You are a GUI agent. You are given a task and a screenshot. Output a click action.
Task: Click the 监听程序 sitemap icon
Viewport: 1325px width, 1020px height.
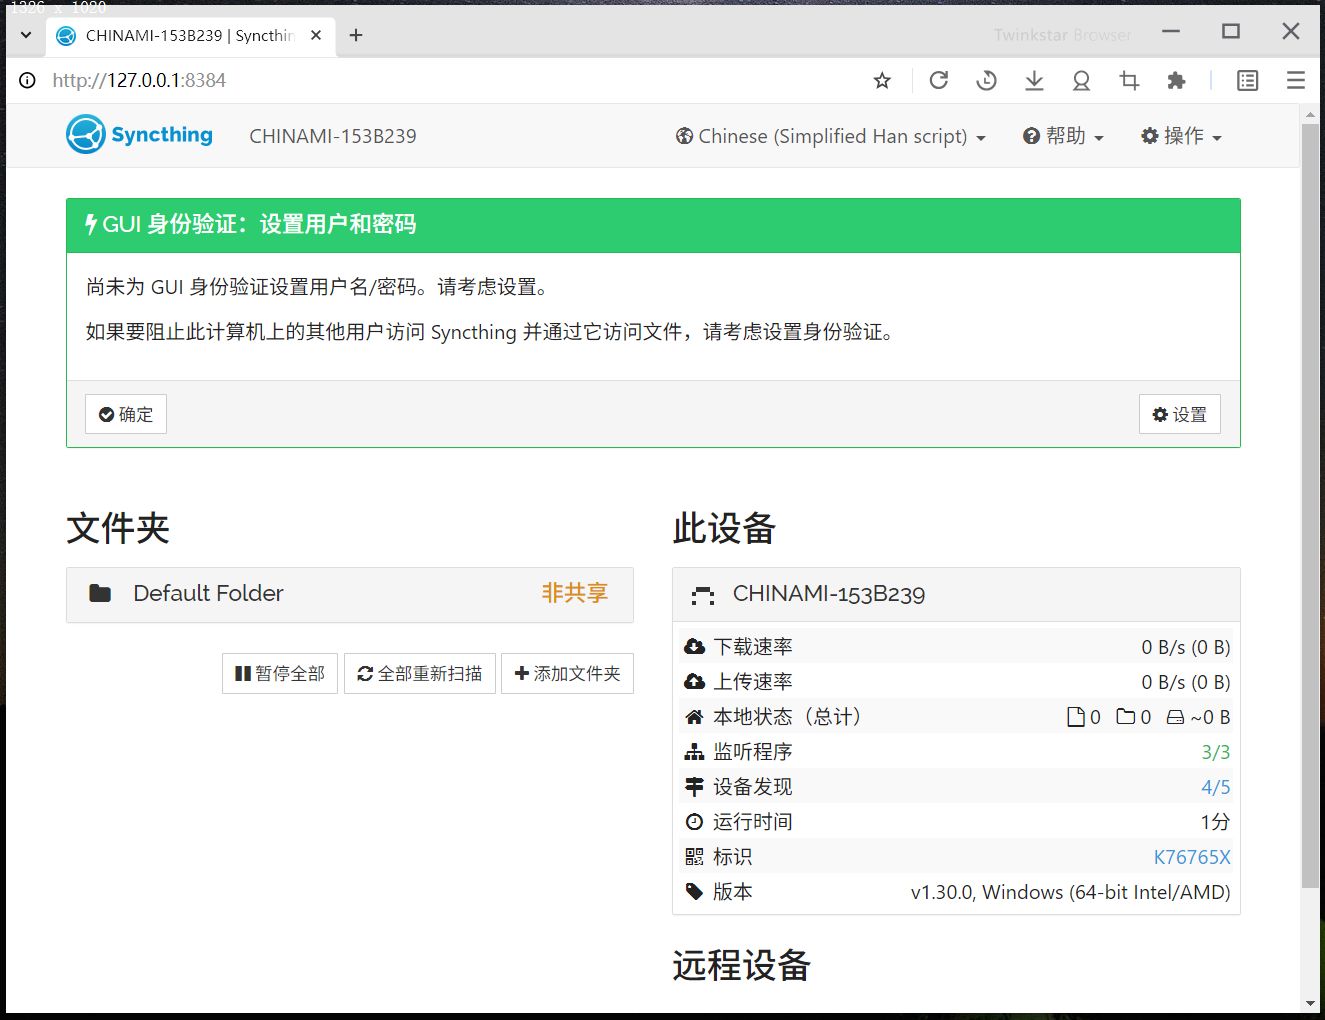[x=694, y=752]
